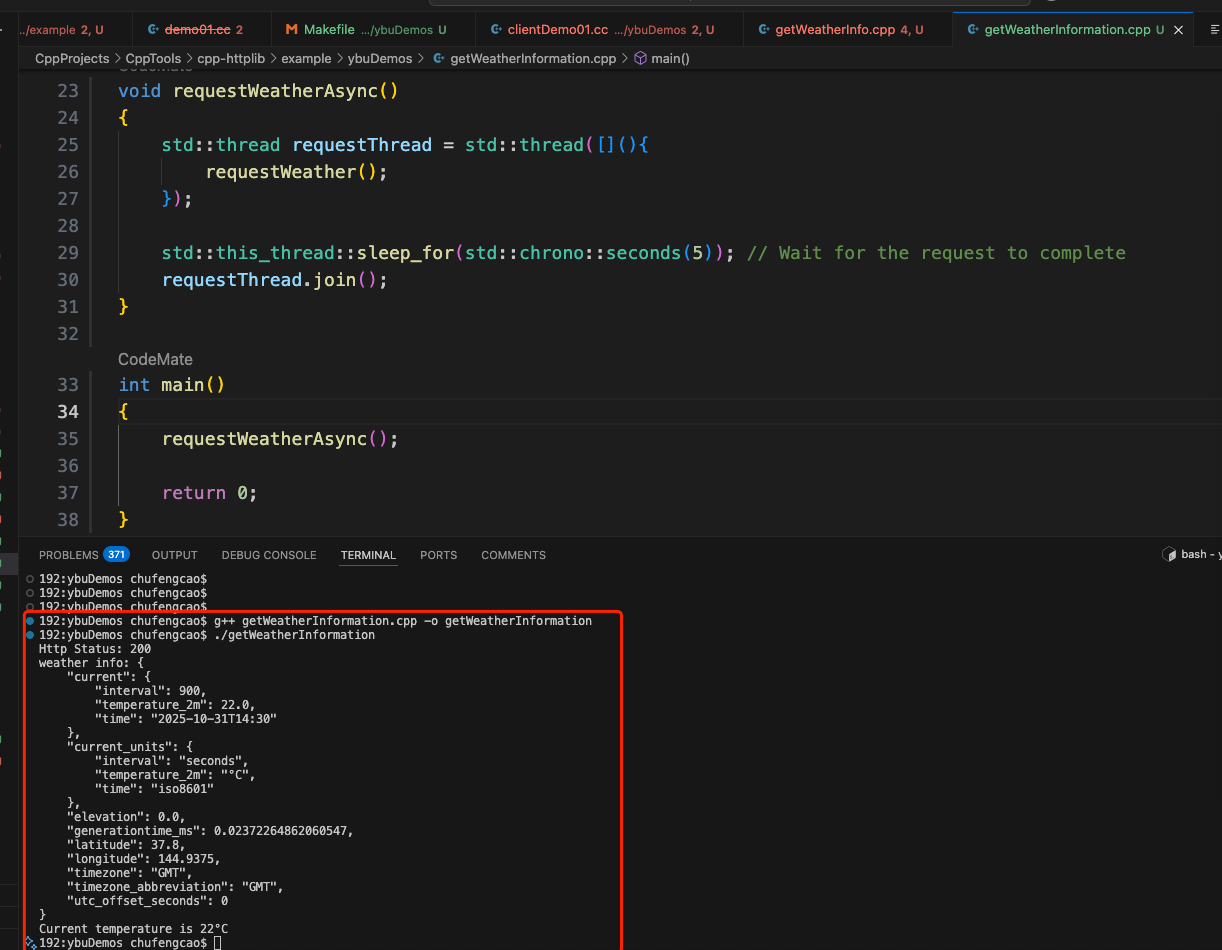Image resolution: width=1222 pixels, height=950 pixels.
Task: Click the C++ icon on clientDemo01.cc tab
Action: click(496, 30)
